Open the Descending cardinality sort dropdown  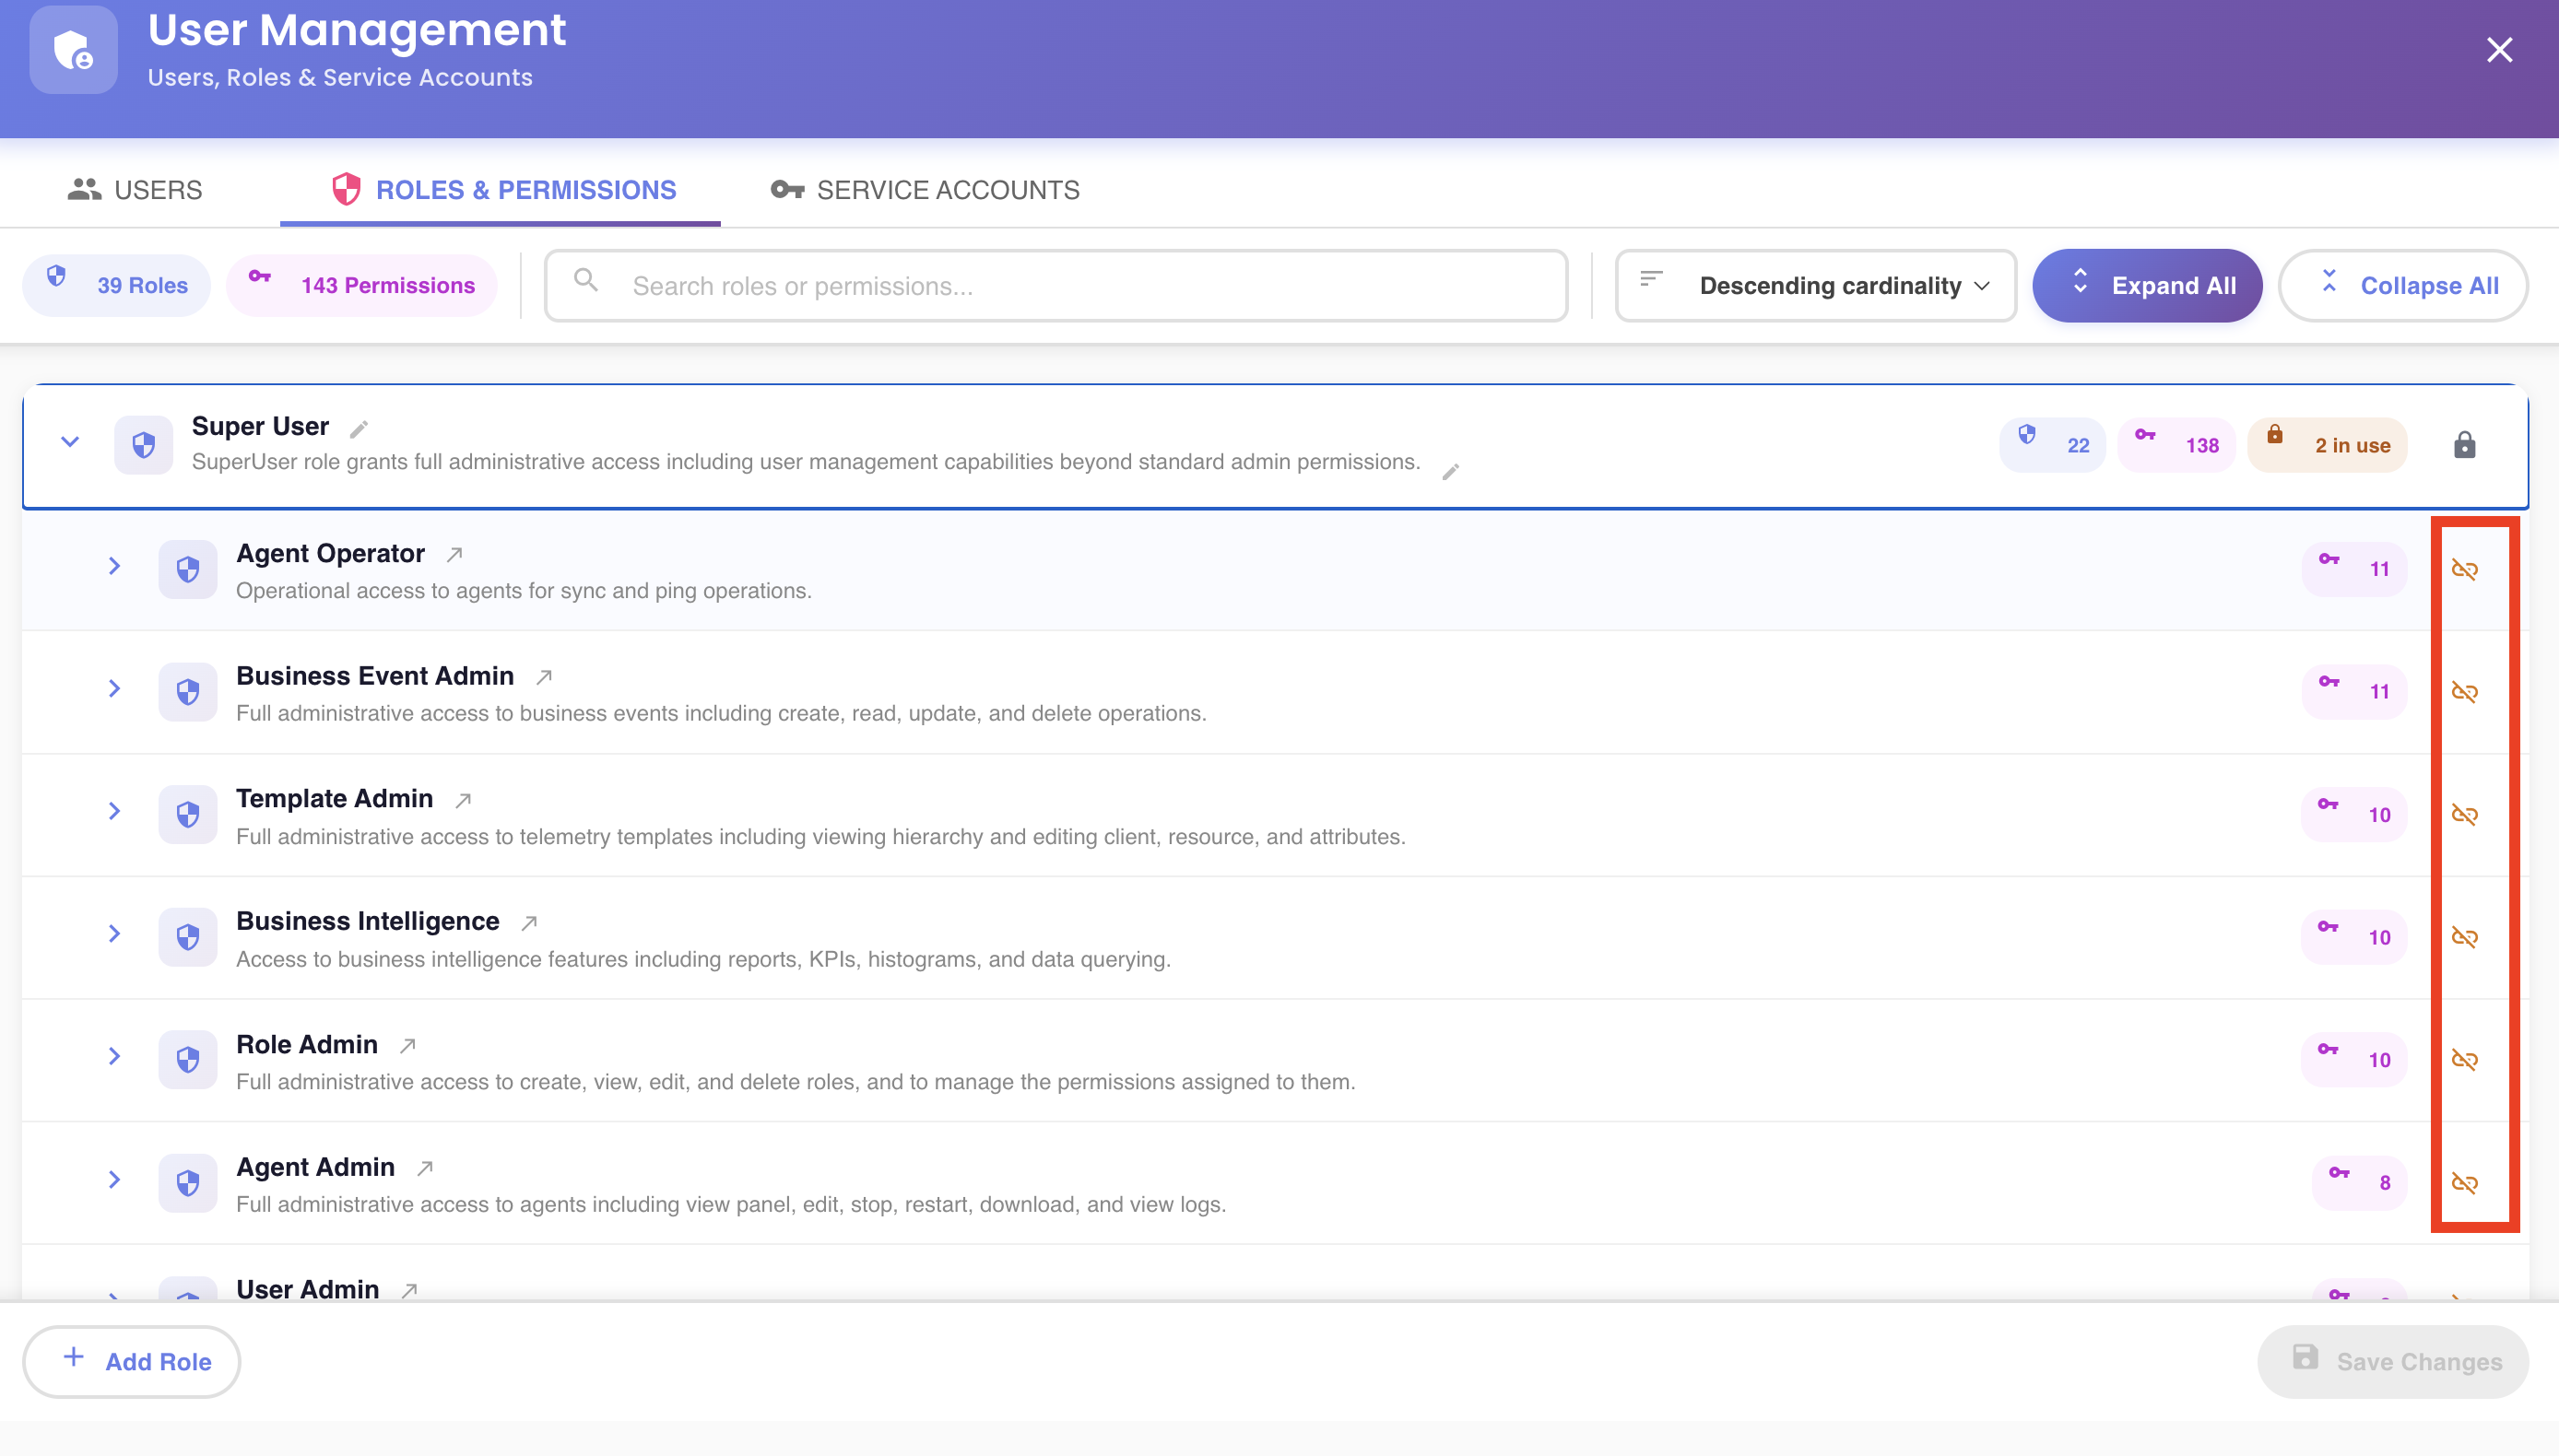coord(1815,286)
